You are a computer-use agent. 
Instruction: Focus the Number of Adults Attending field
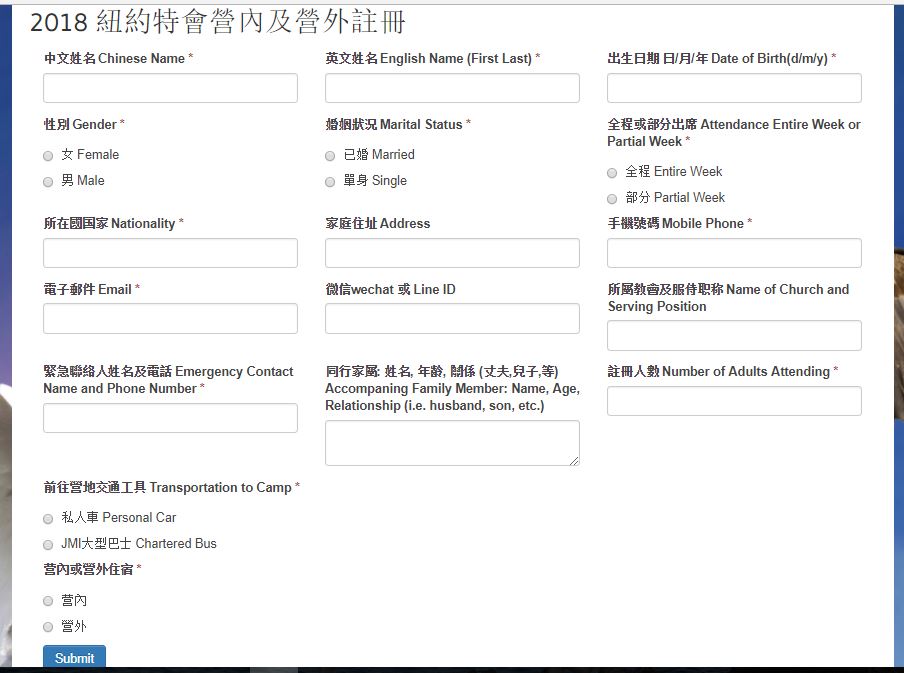tap(734, 401)
